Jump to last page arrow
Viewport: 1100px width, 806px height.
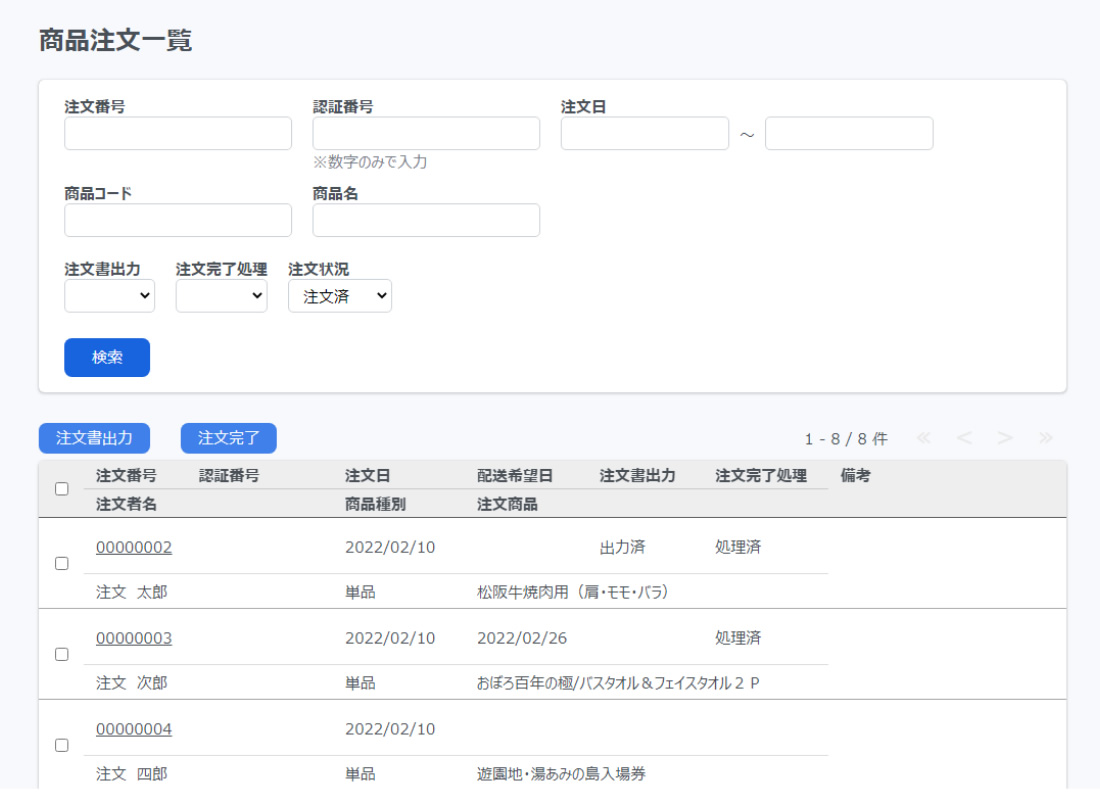[1046, 438]
